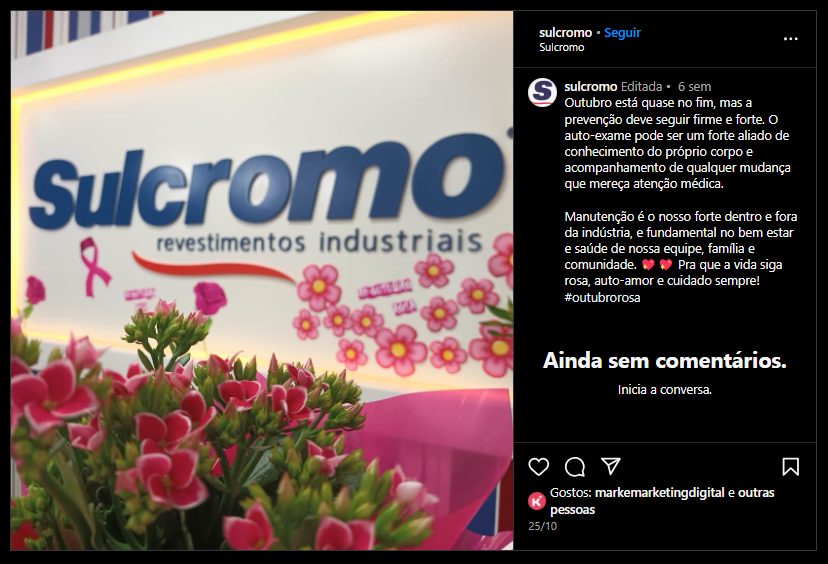Click the Sulcromo location label under the username
Screen dimensions: 828x564
561,48
